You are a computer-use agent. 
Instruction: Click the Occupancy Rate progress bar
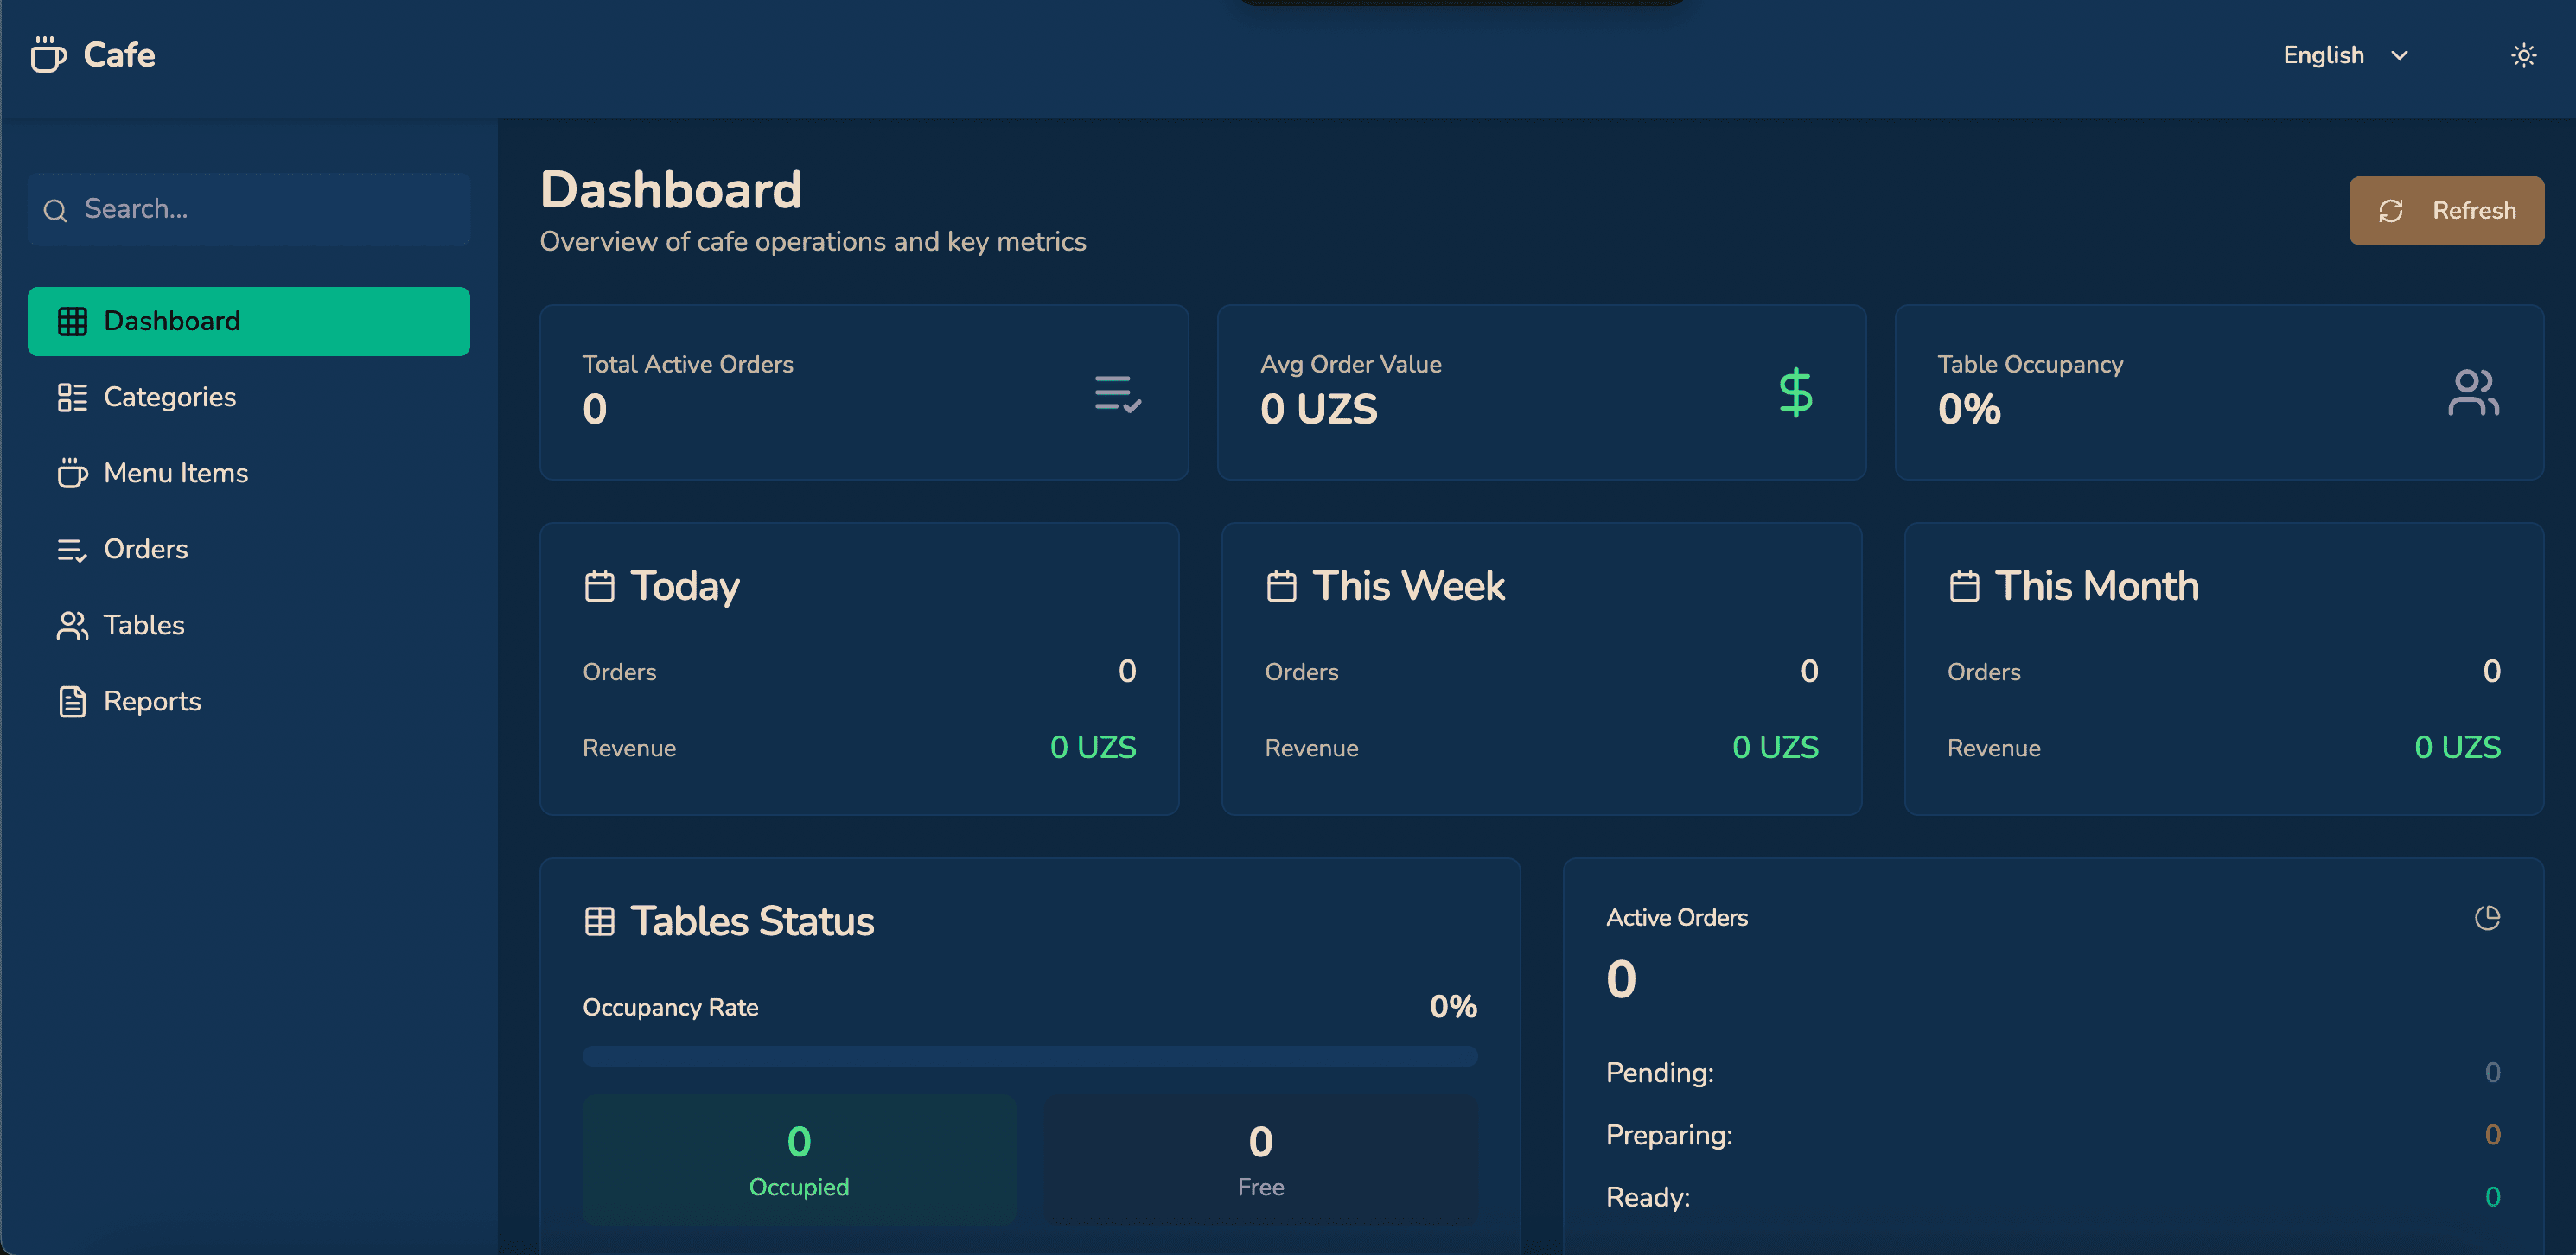(1029, 1056)
